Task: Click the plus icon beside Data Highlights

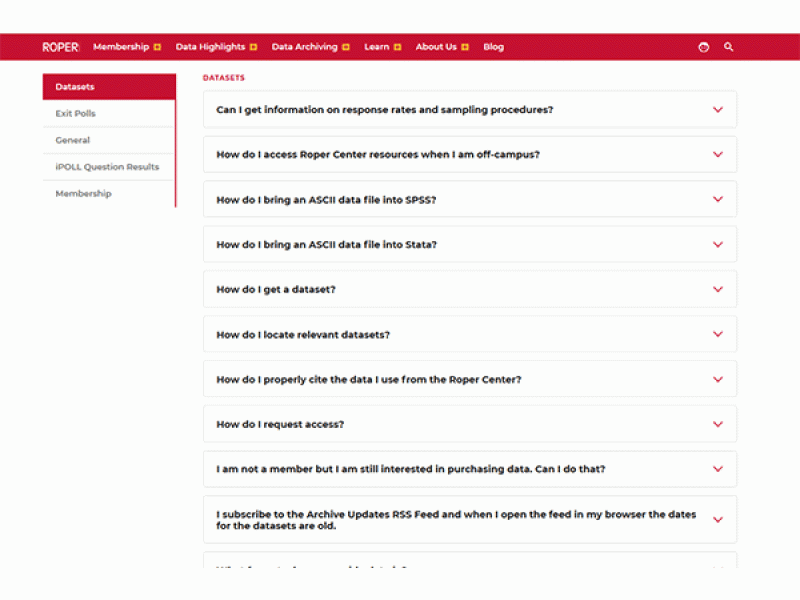Action: [x=253, y=47]
